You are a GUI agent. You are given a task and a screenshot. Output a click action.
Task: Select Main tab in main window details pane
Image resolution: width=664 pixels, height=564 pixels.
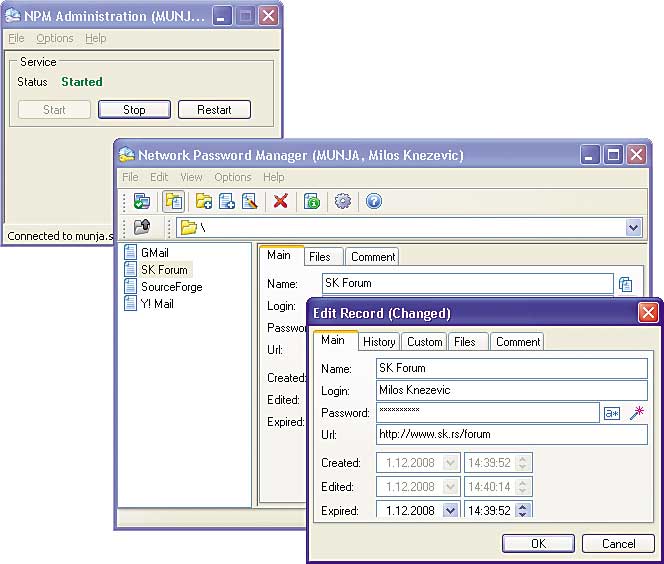pyautogui.click(x=281, y=255)
